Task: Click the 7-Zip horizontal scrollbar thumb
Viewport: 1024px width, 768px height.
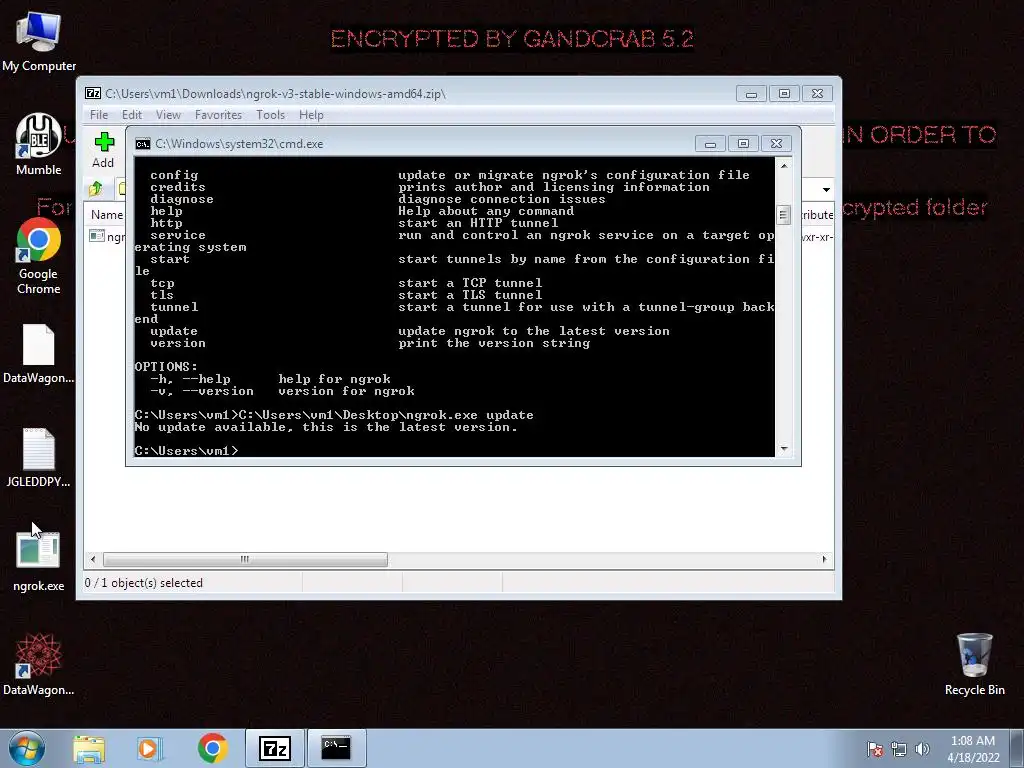Action: click(x=245, y=560)
